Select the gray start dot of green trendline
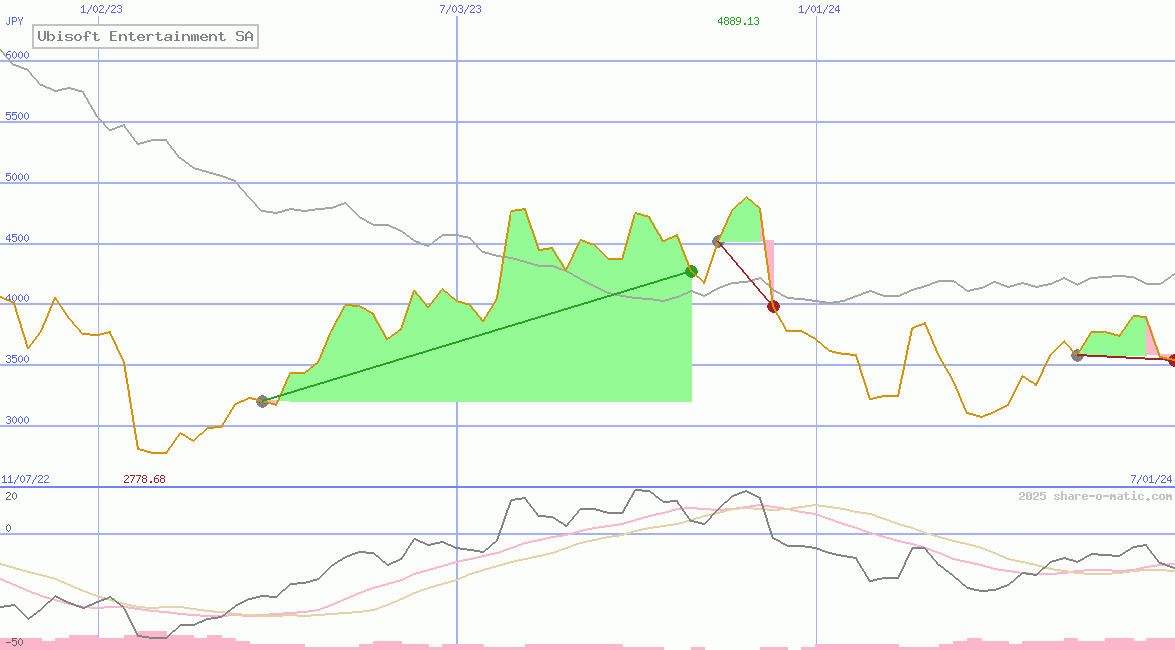Screen dimensions: 1175x650 262,401
